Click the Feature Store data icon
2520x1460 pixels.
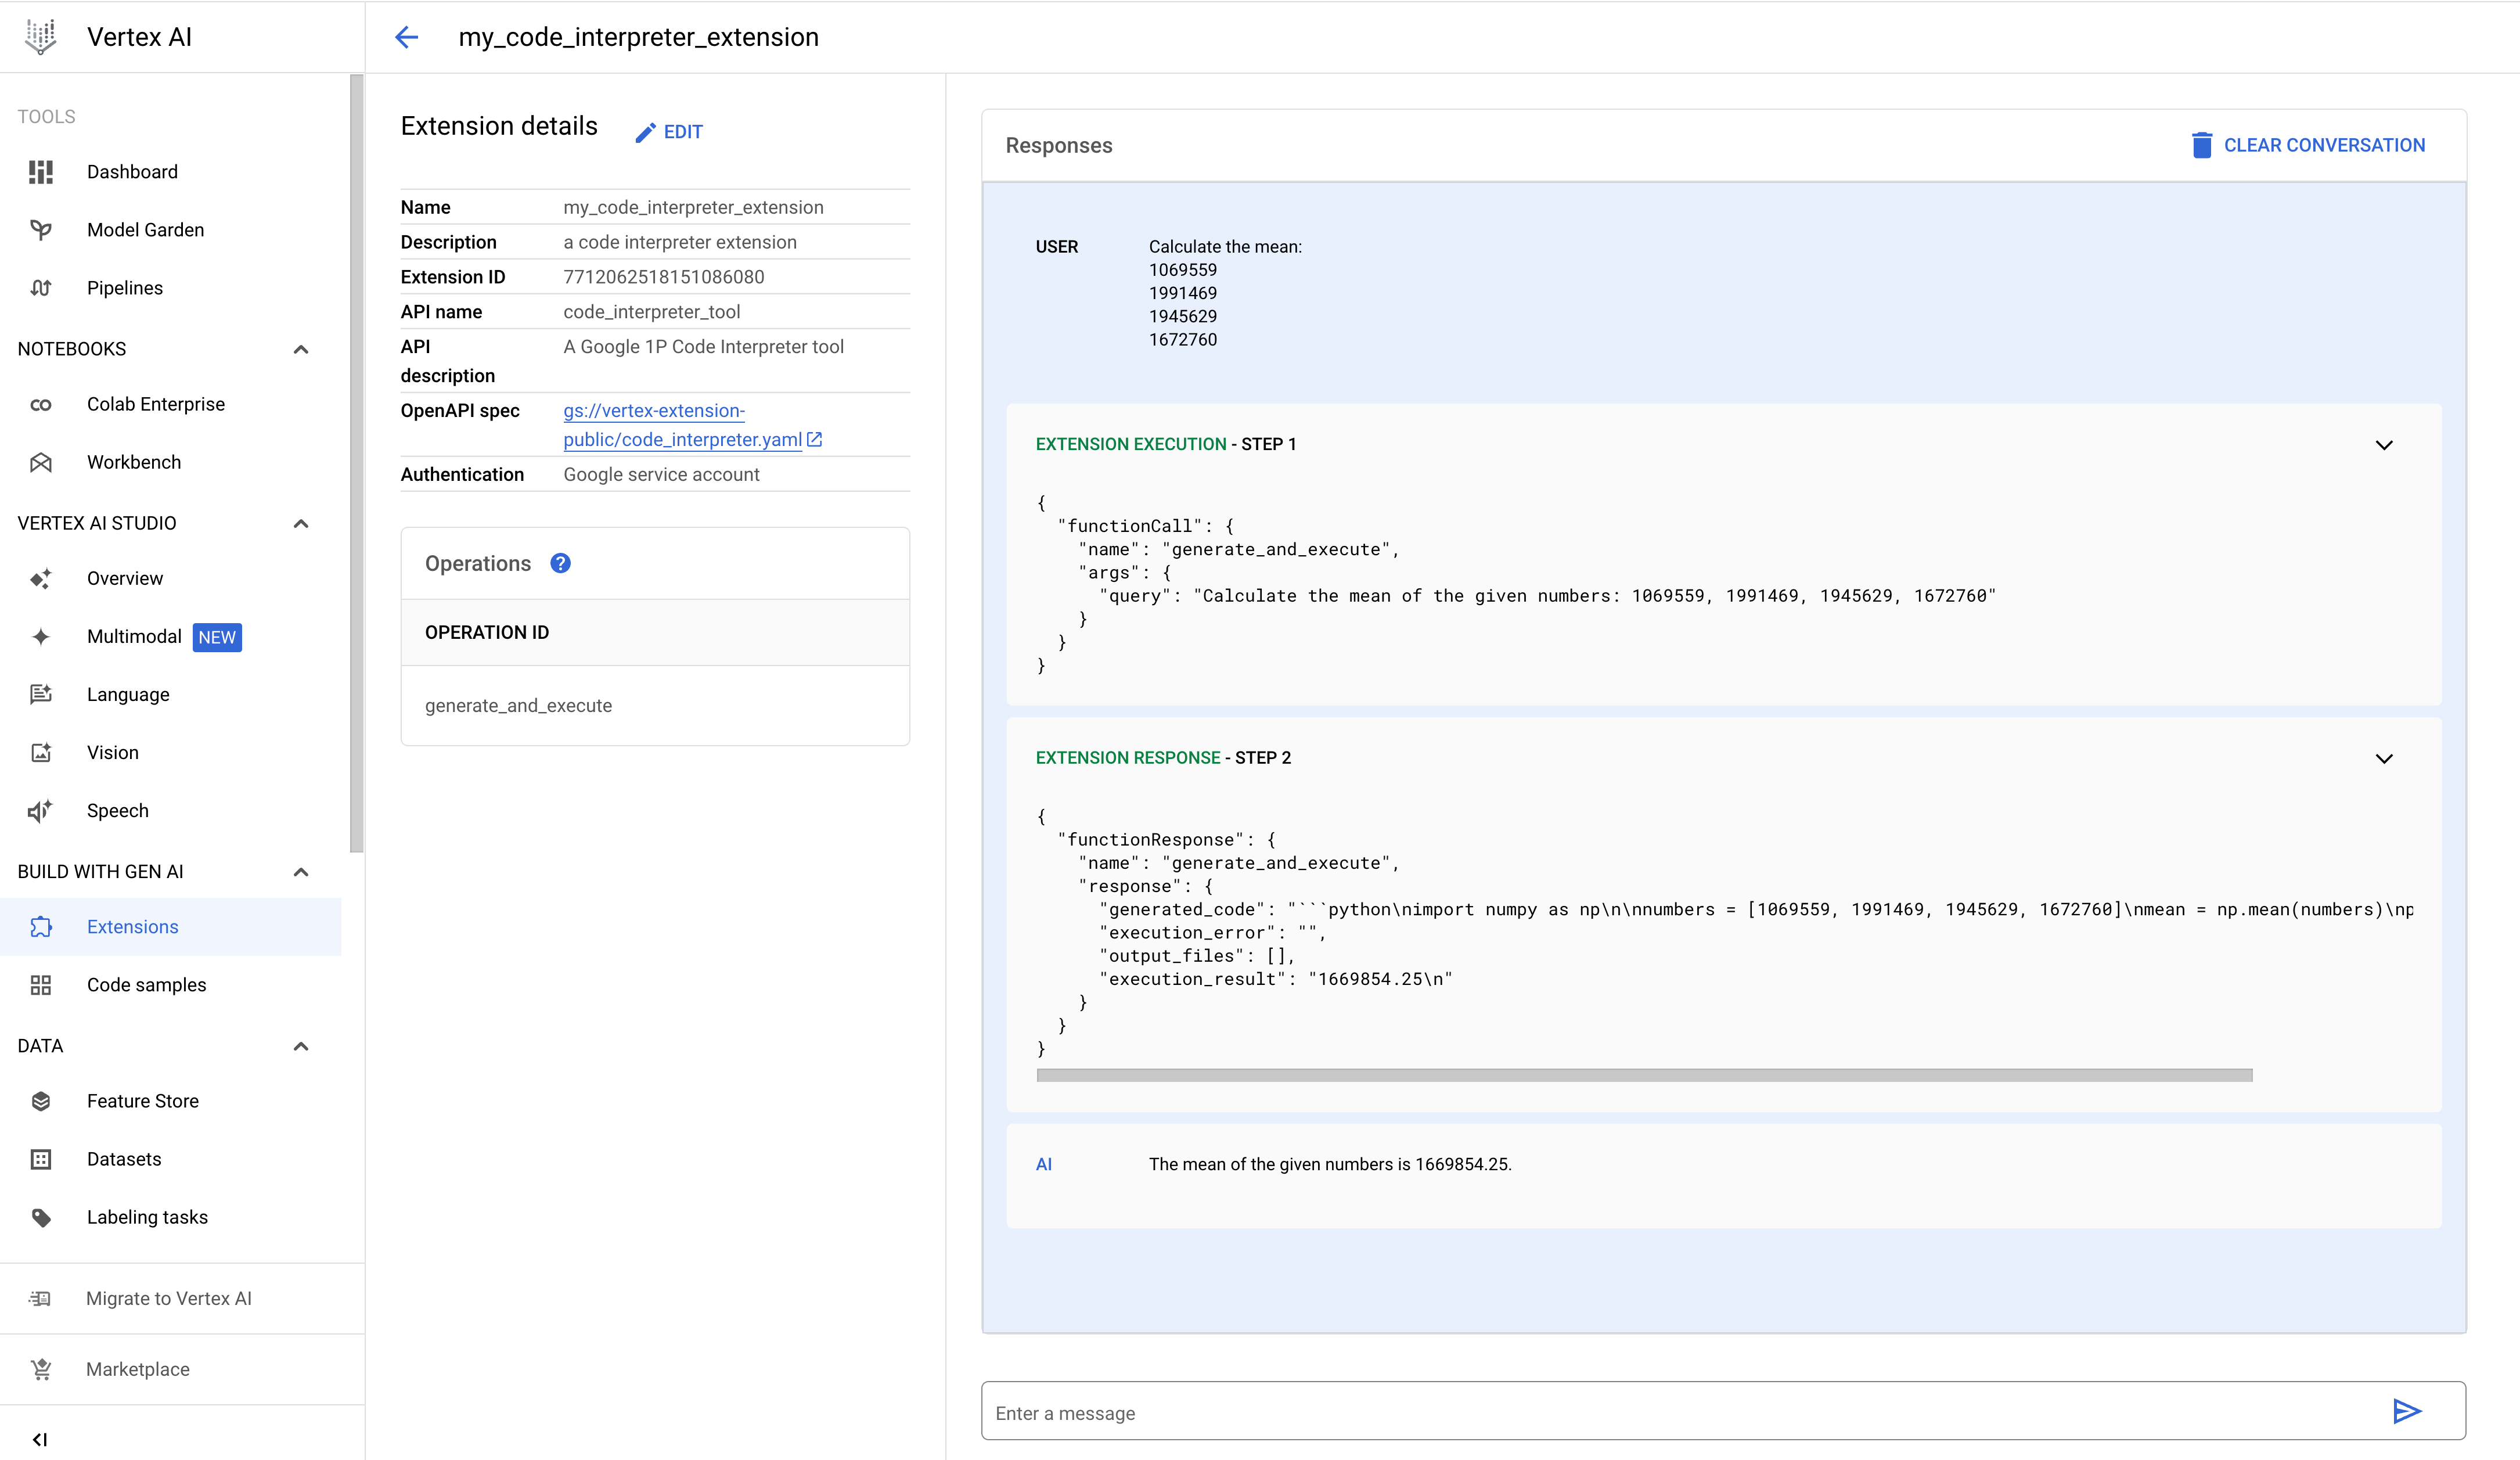42,1100
